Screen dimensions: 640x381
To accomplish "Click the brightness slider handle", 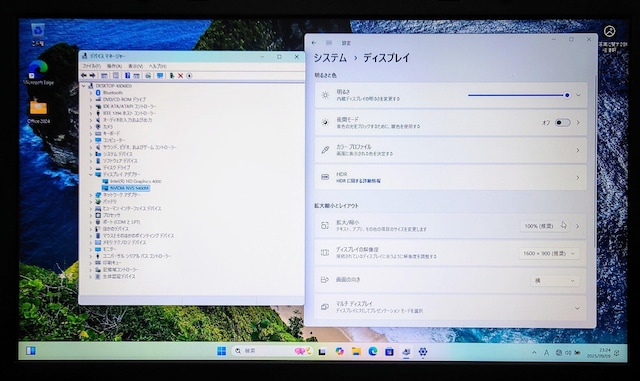I will (567, 95).
